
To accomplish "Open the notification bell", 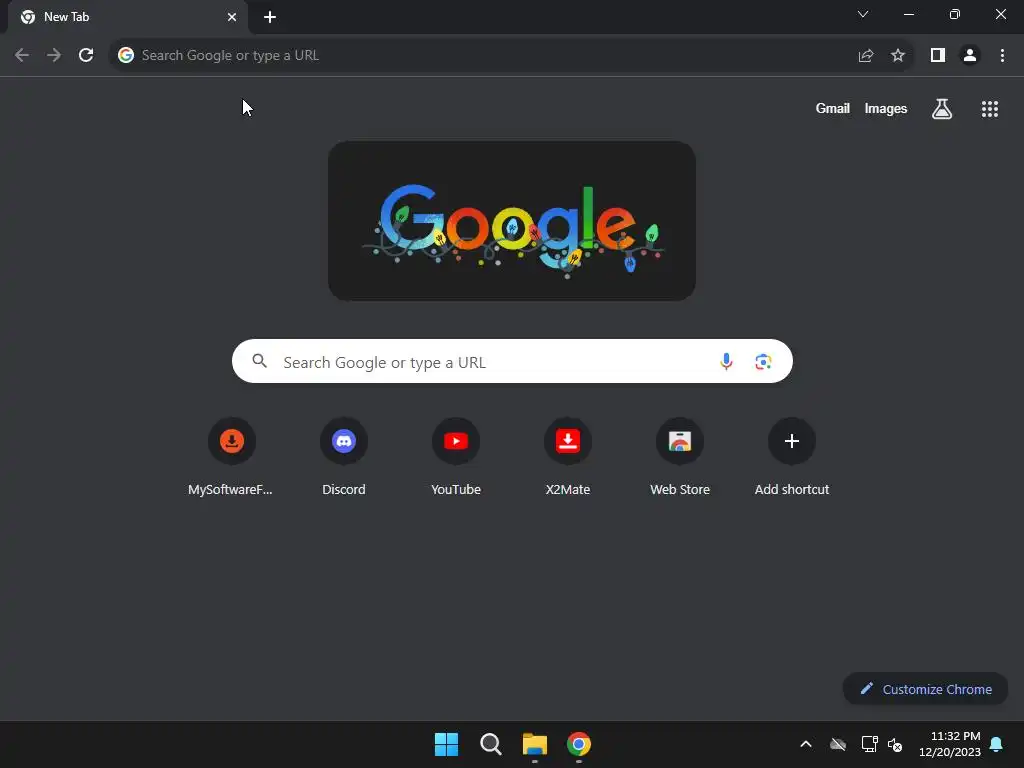I will [997, 744].
